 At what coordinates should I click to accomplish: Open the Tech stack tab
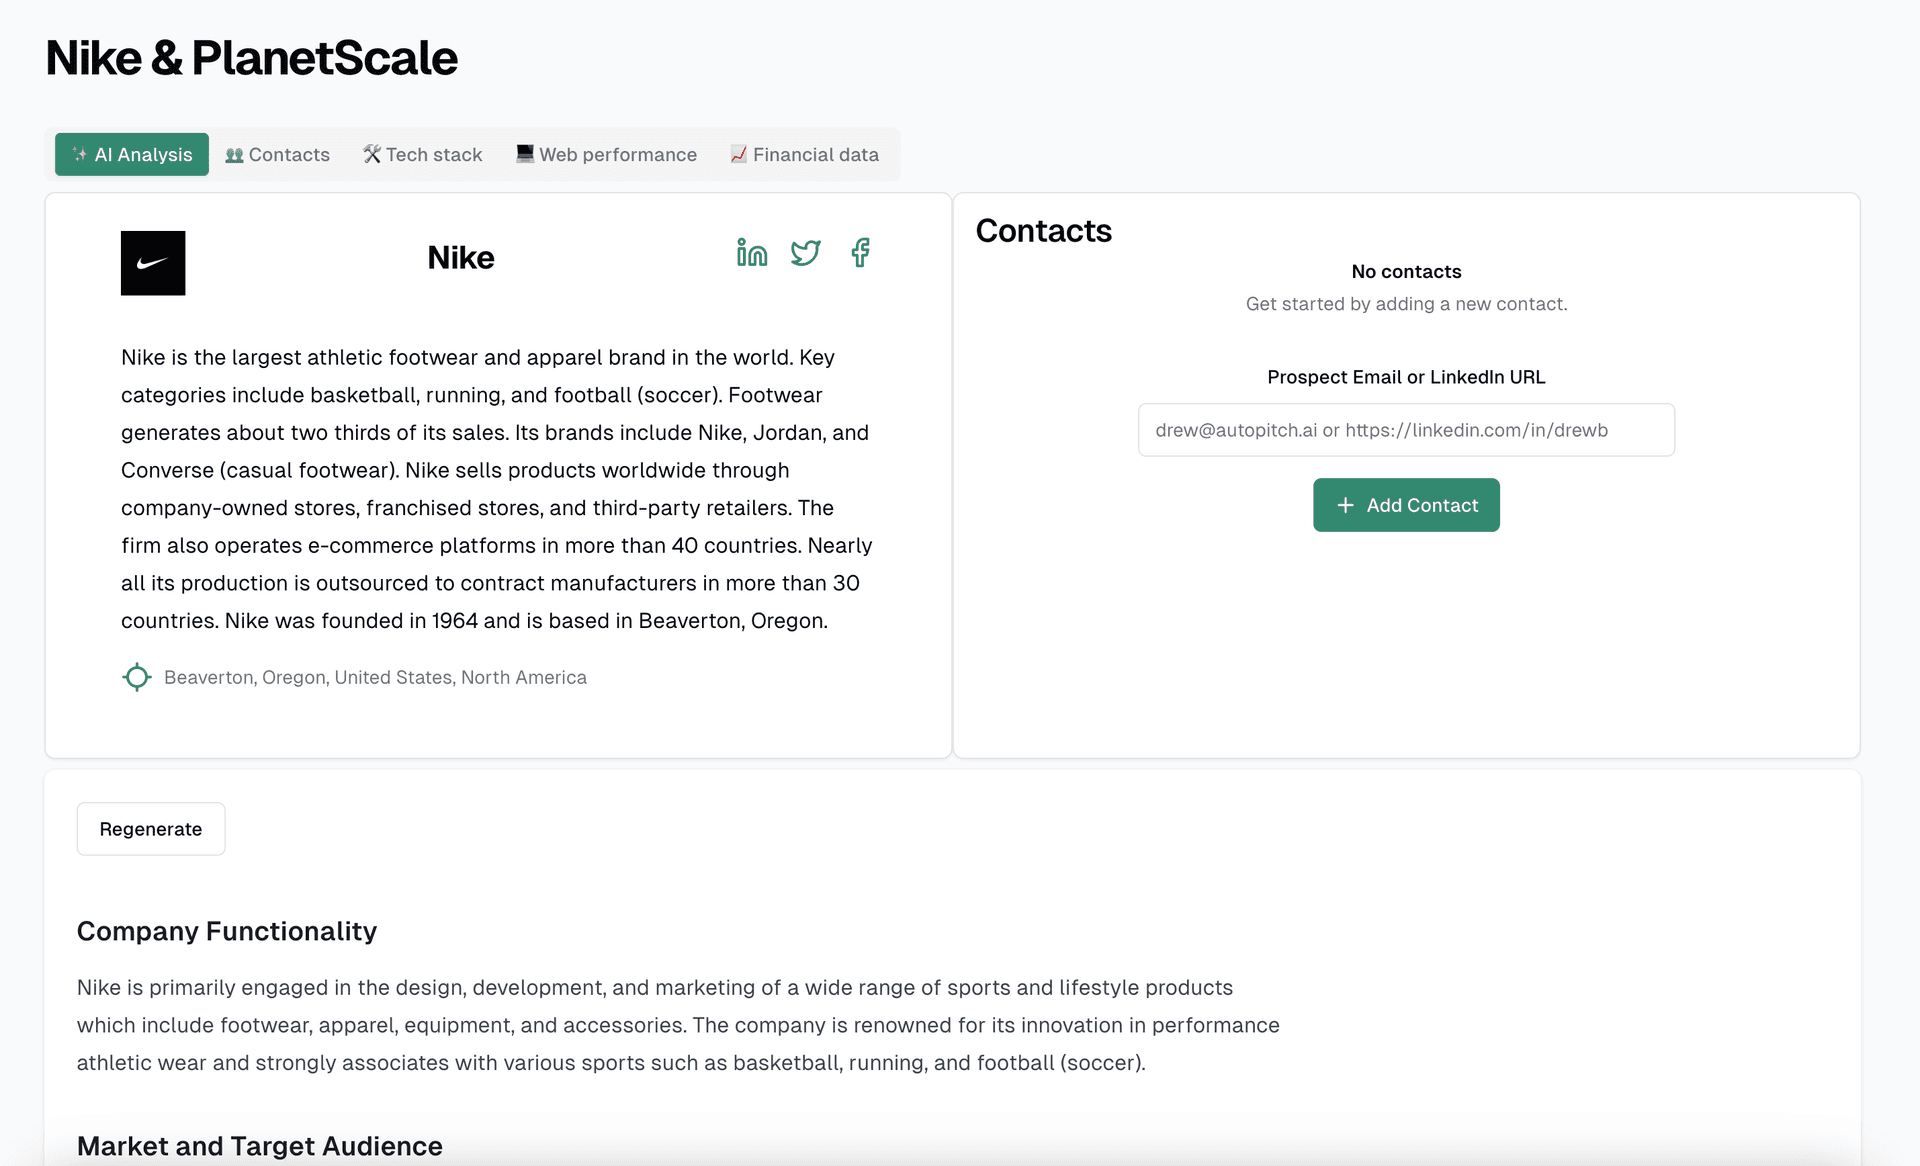point(422,155)
